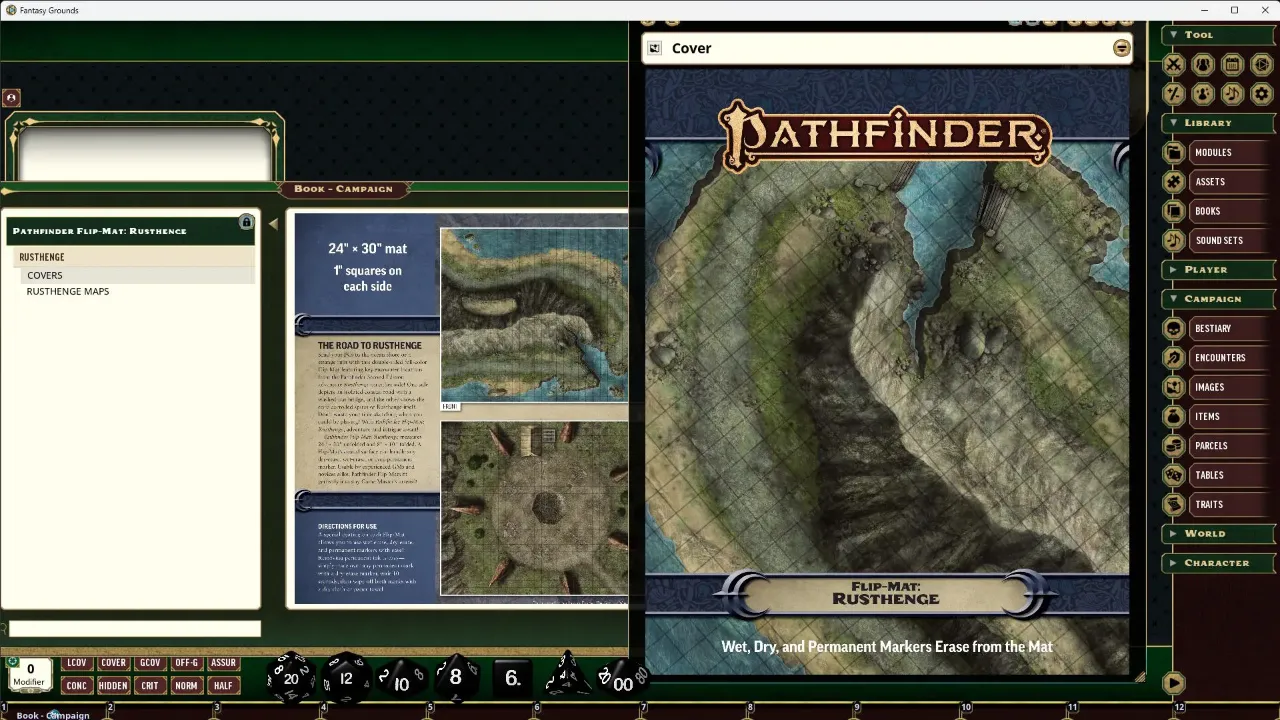Toggle the ASSUR modifier button
1280x720 pixels.
[x=223, y=663]
